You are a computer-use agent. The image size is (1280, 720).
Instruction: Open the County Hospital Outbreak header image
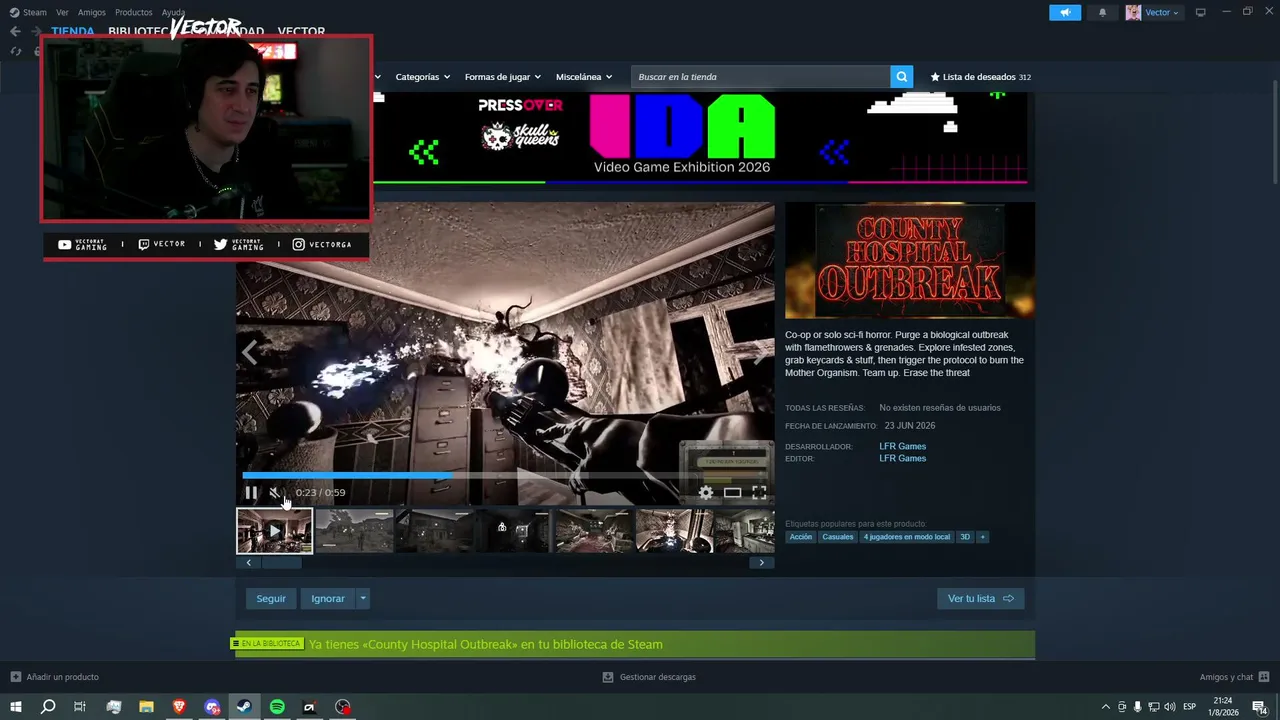(x=910, y=260)
